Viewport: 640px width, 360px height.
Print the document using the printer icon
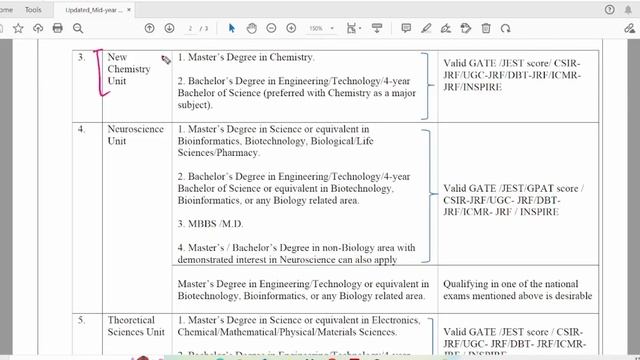(58, 28)
